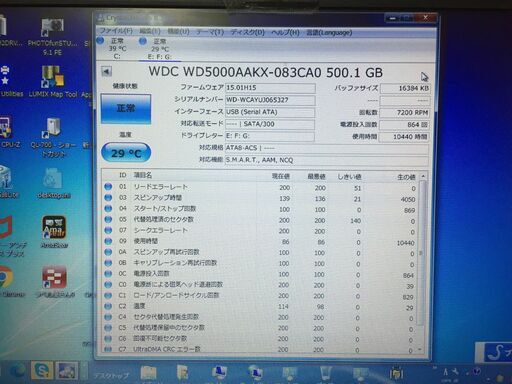Click the SMART list scrollbar up arrow

point(423,176)
